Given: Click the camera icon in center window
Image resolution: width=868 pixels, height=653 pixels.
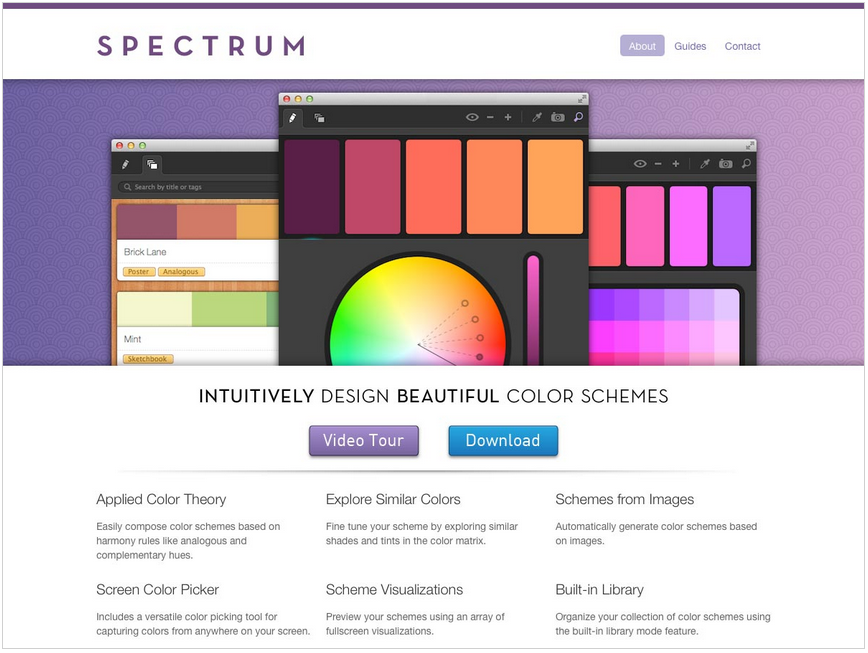Looking at the screenshot, I should [557, 117].
